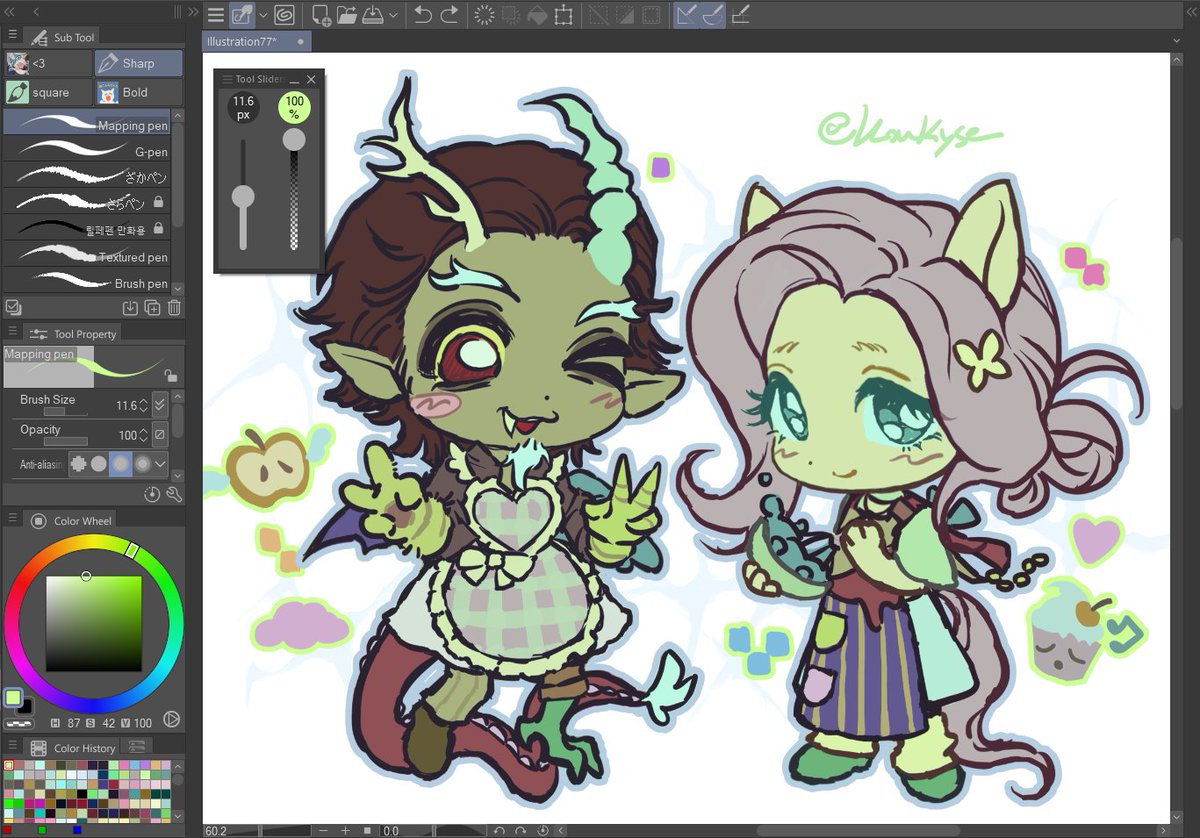Rotate canvas right in status bar
The height and width of the screenshot is (838, 1200).
(x=520, y=830)
